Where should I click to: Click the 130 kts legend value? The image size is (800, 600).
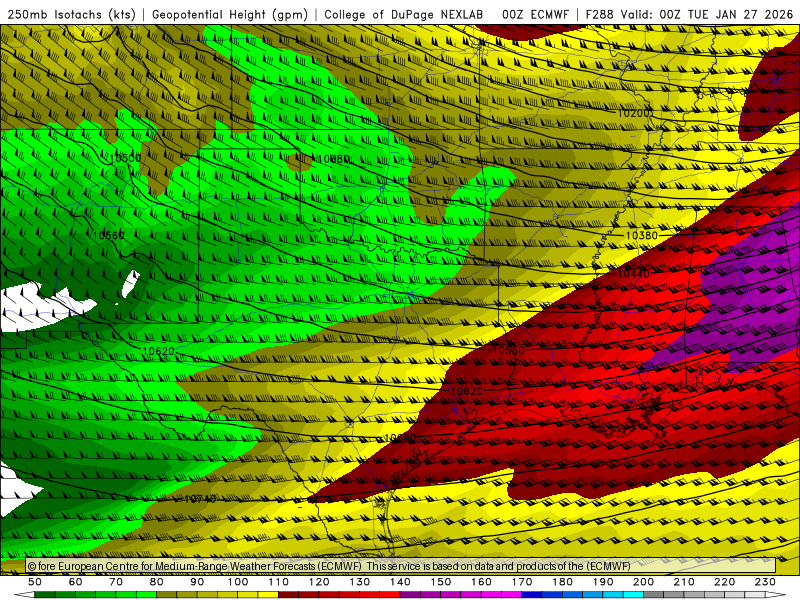(x=360, y=582)
